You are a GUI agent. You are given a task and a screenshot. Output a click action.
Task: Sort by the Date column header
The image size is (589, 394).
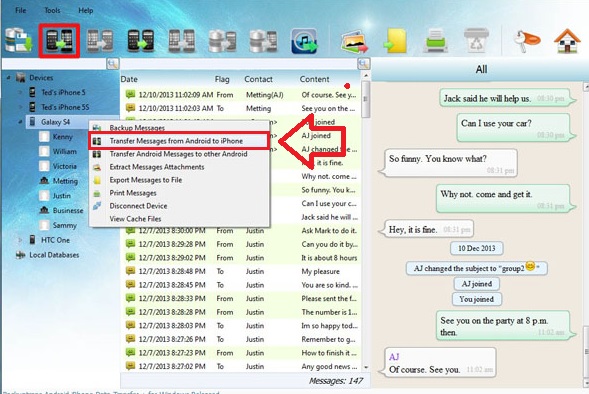point(129,79)
